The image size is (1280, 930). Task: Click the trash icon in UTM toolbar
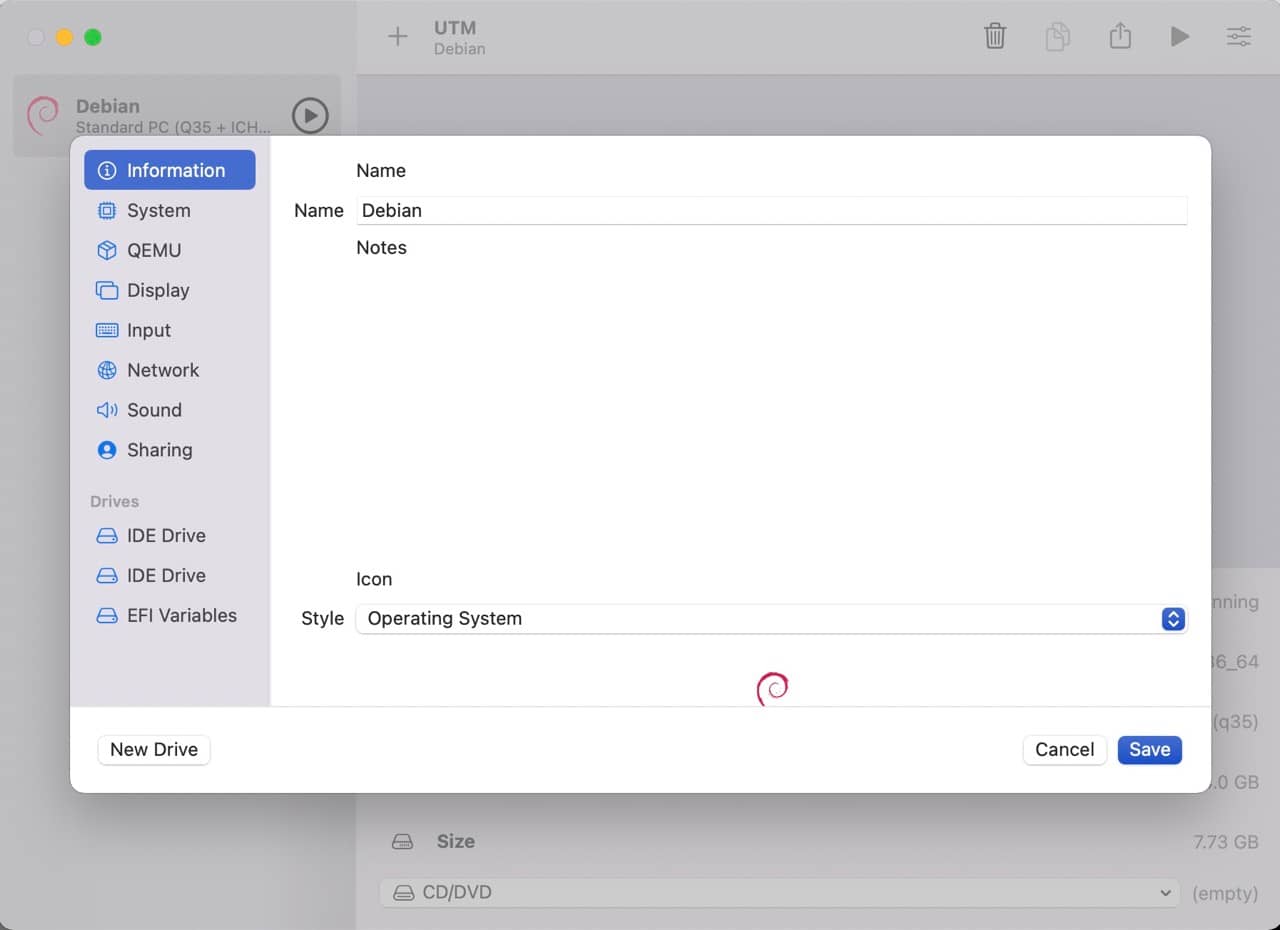[x=995, y=37]
